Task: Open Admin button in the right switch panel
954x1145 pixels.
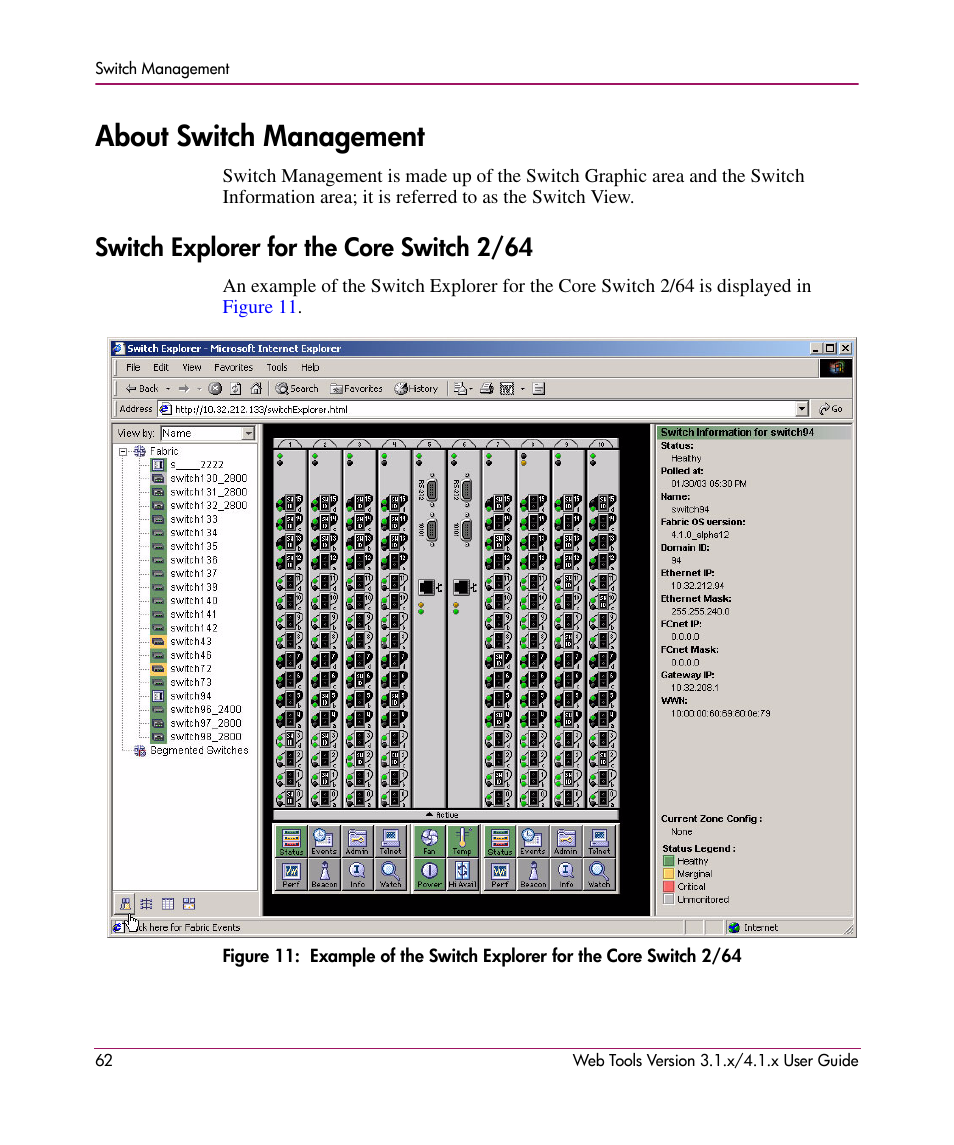Action: [566, 841]
